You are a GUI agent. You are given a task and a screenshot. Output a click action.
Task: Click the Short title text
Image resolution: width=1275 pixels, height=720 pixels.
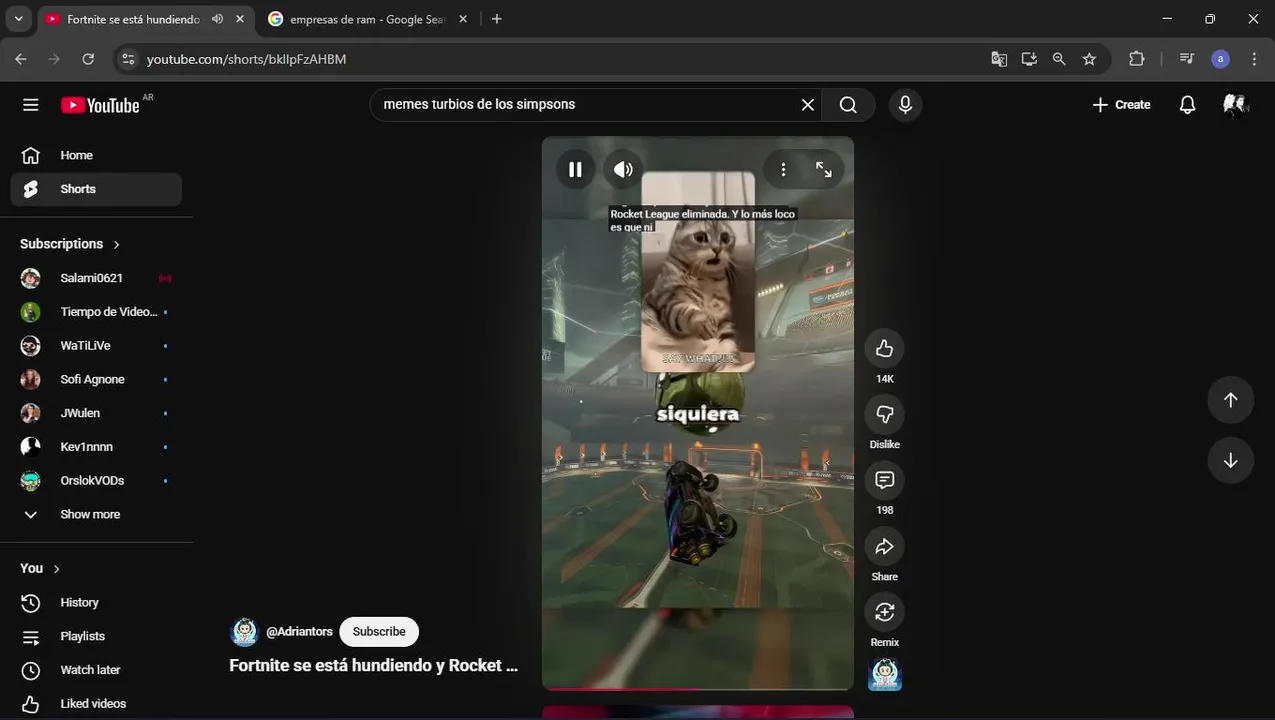(374, 666)
